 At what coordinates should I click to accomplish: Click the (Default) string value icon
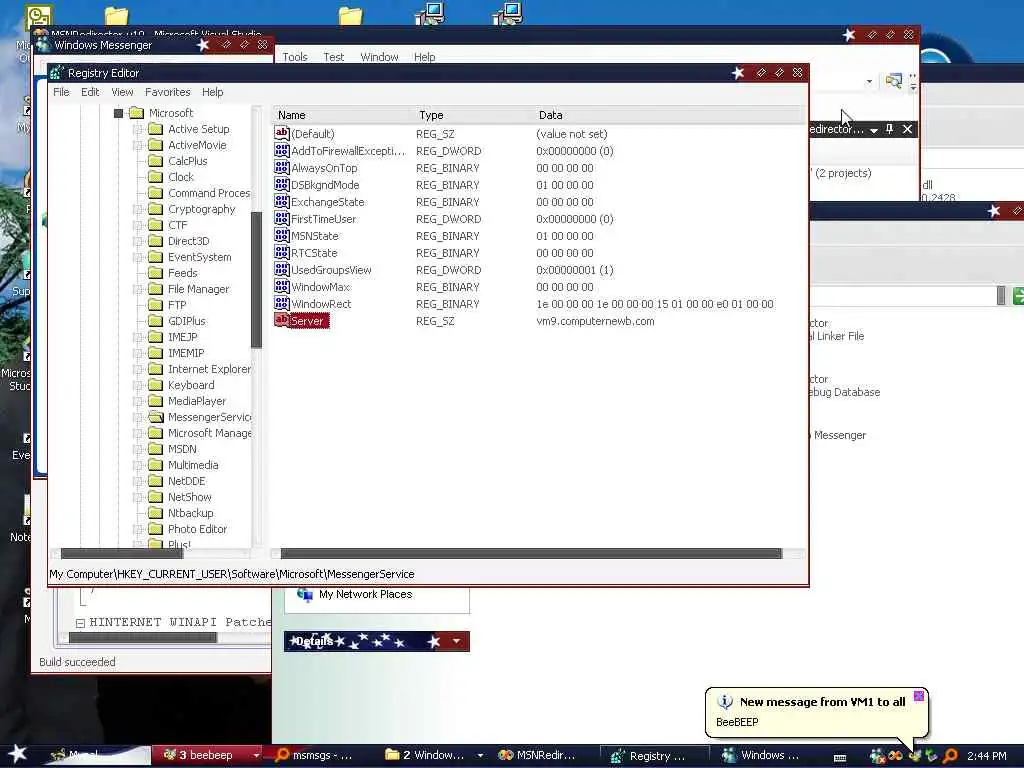click(281, 133)
